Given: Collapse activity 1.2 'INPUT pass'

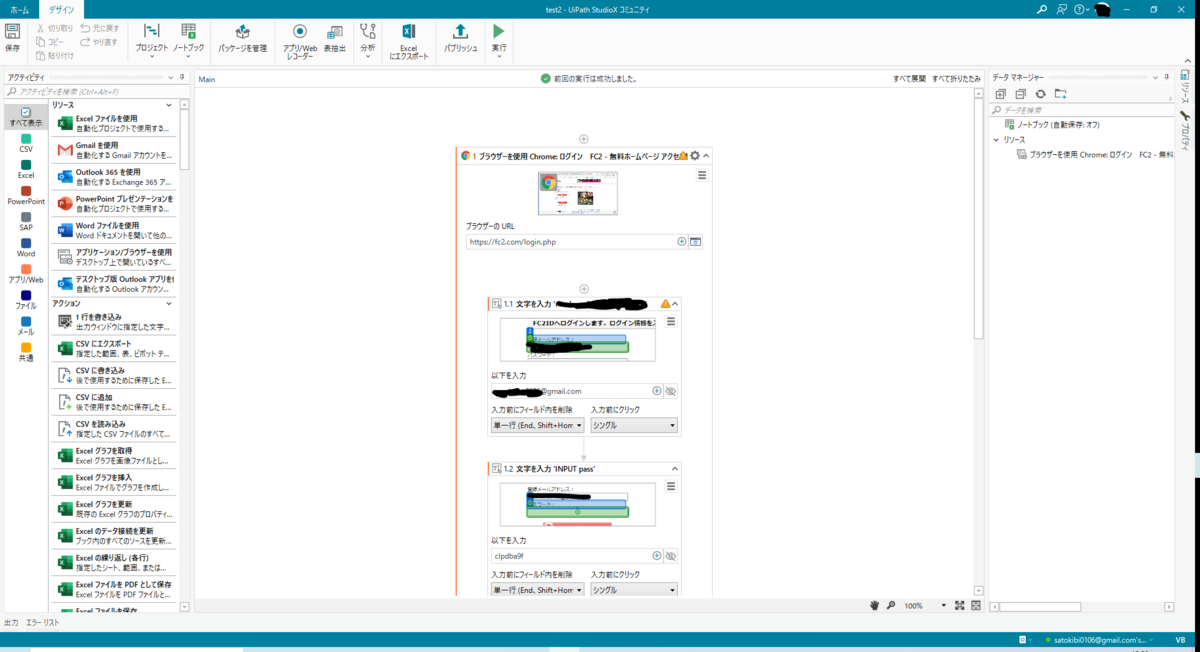Looking at the screenshot, I should (x=675, y=468).
